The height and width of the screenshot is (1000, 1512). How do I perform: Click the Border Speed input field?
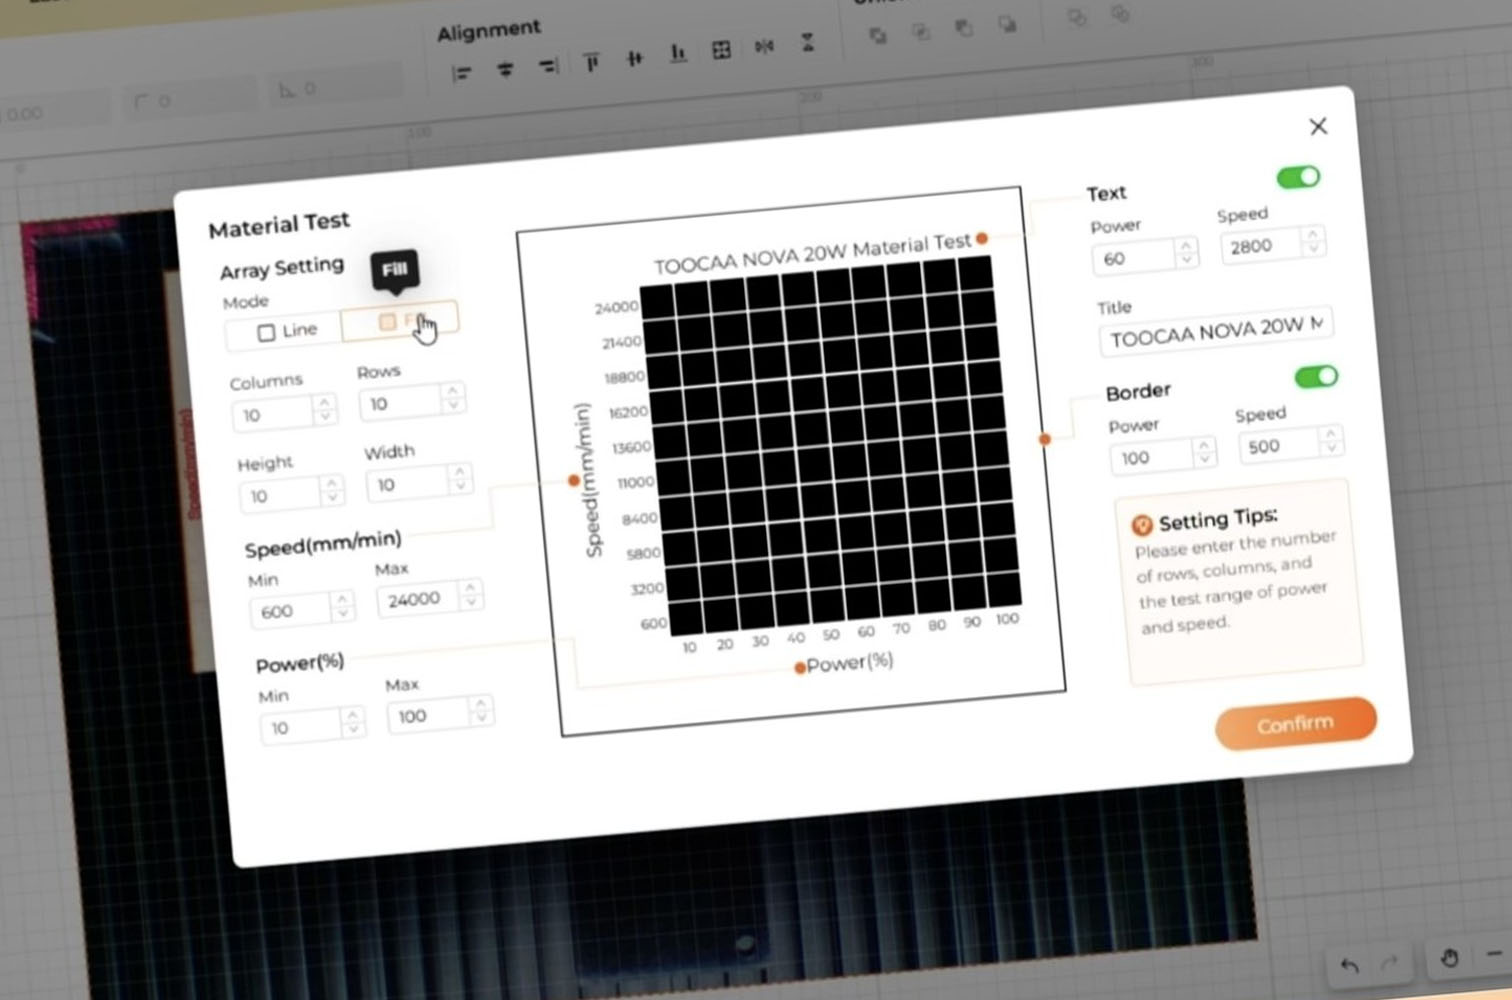1277,445
